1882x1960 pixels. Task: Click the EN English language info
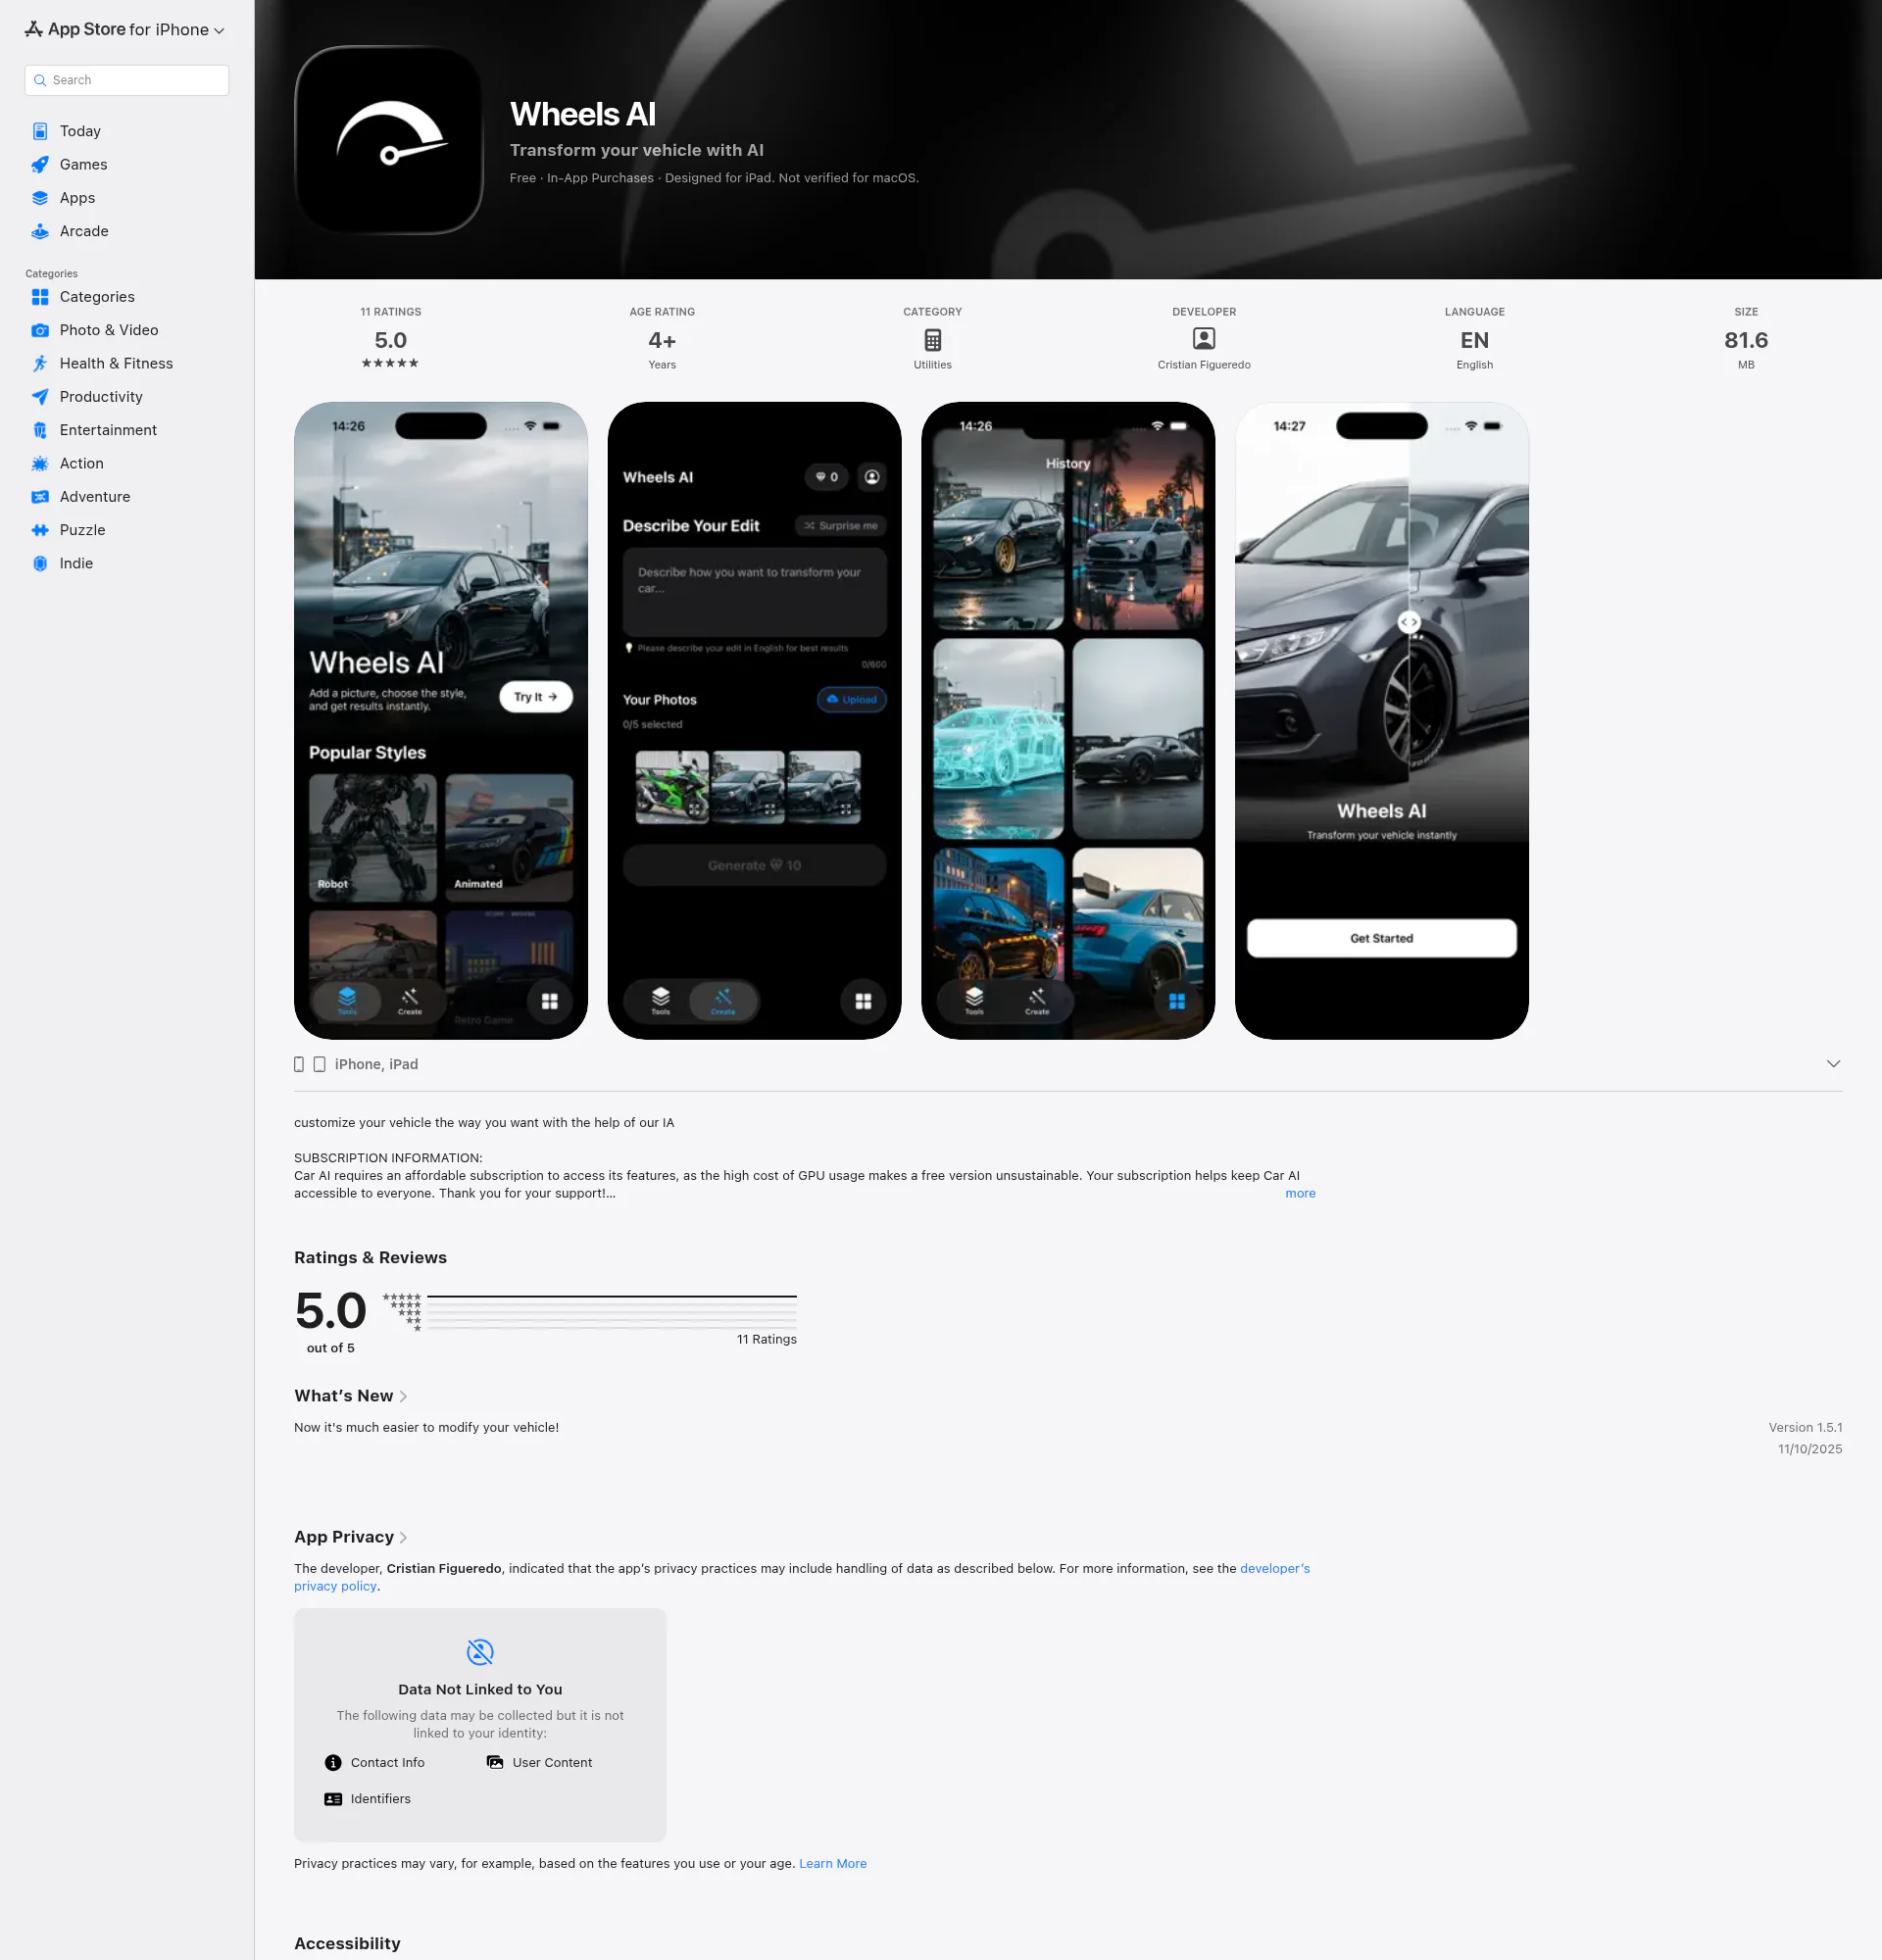pos(1475,339)
